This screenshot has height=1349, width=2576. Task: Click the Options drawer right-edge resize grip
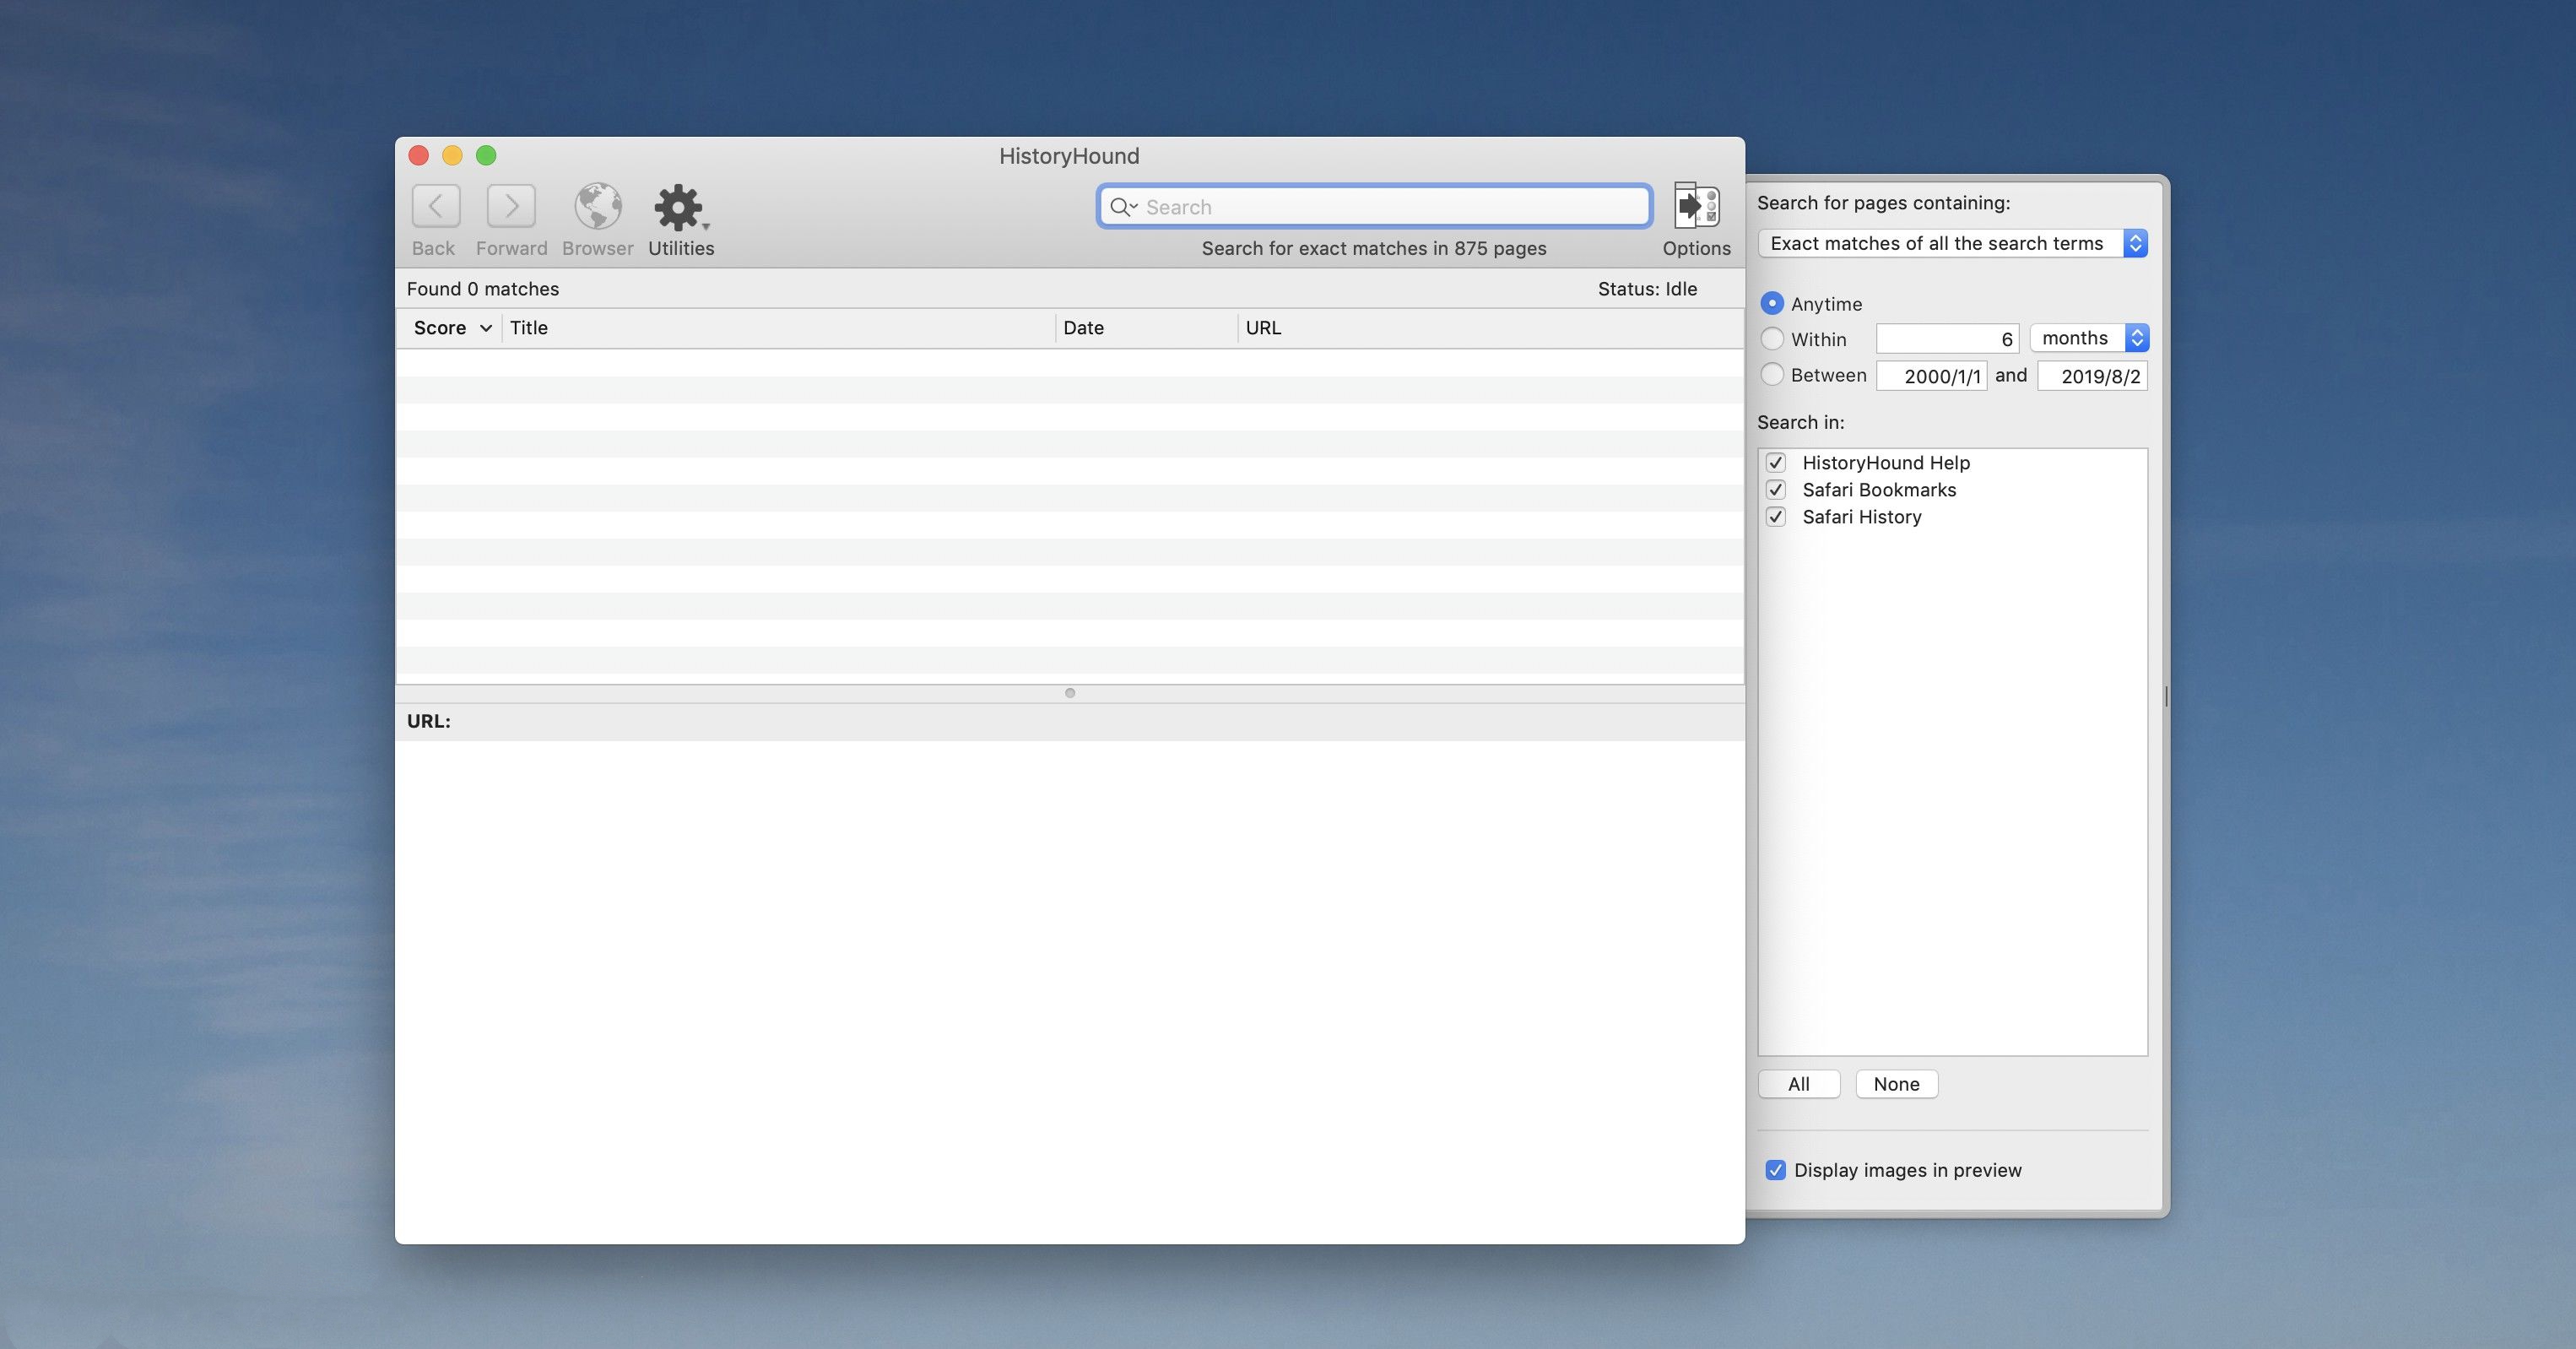[2166, 697]
